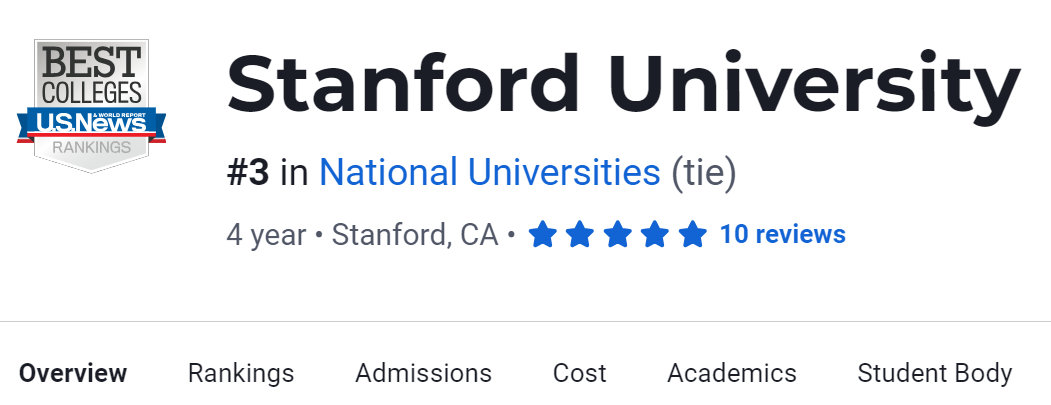The image size is (1051, 405).
Task: Click the U.S. News logo ribbon
Action: [91, 124]
